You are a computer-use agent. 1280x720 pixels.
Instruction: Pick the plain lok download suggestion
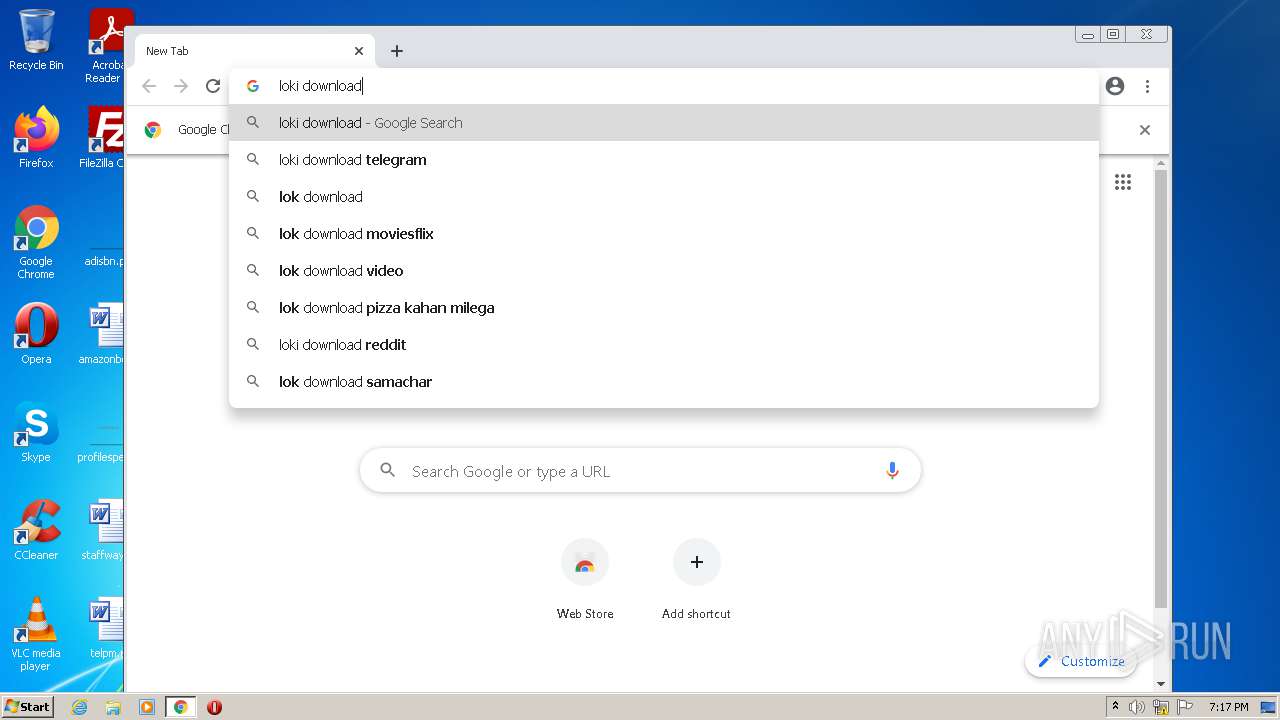click(x=664, y=197)
